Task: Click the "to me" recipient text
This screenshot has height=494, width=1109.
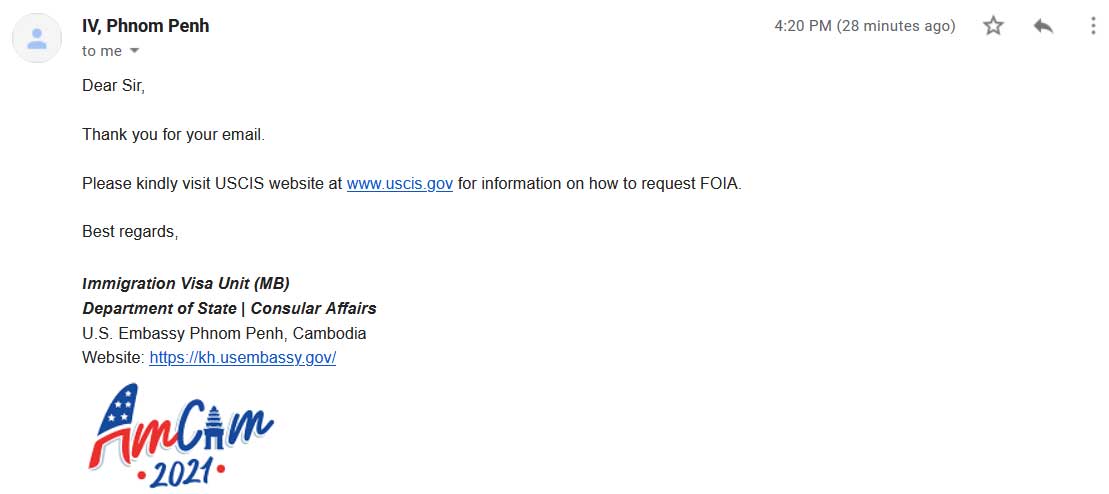Action: [102, 51]
